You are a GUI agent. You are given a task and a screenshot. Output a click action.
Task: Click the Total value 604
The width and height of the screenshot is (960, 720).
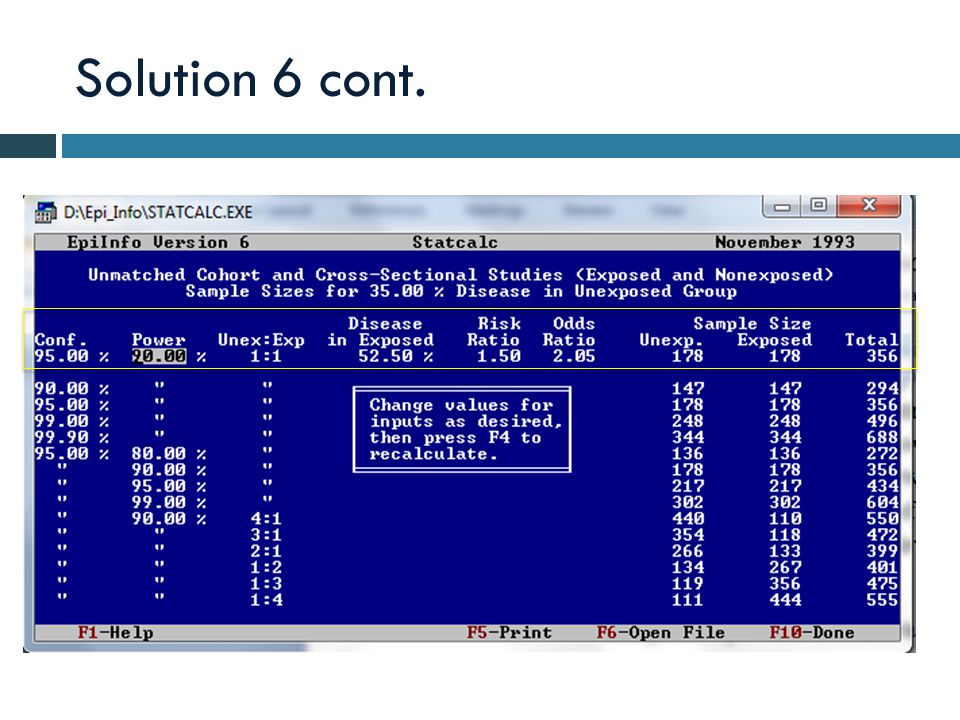pos(882,503)
